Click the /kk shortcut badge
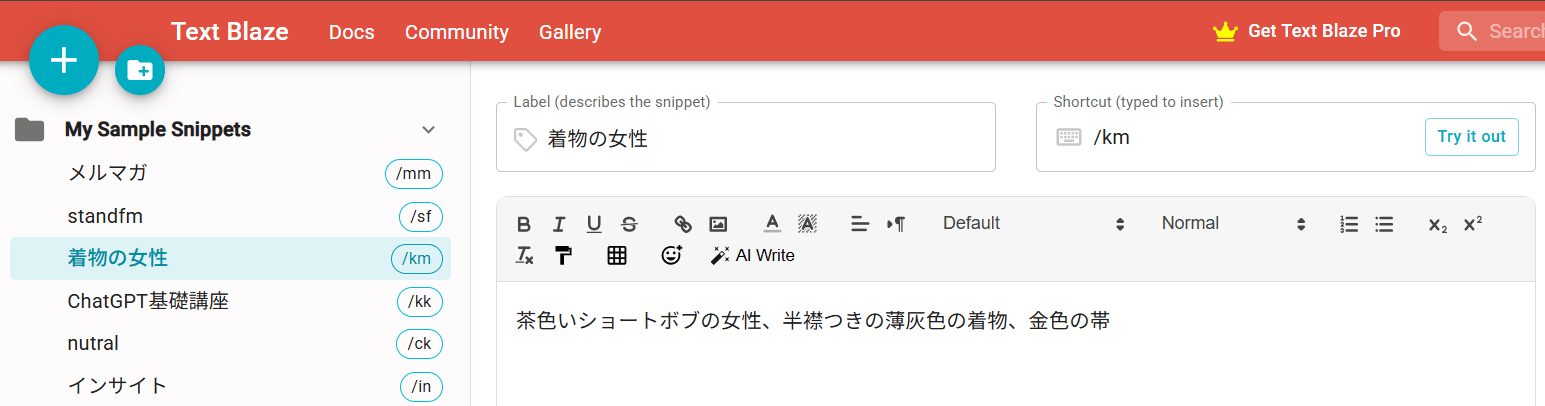The height and width of the screenshot is (406, 1545). 420,301
